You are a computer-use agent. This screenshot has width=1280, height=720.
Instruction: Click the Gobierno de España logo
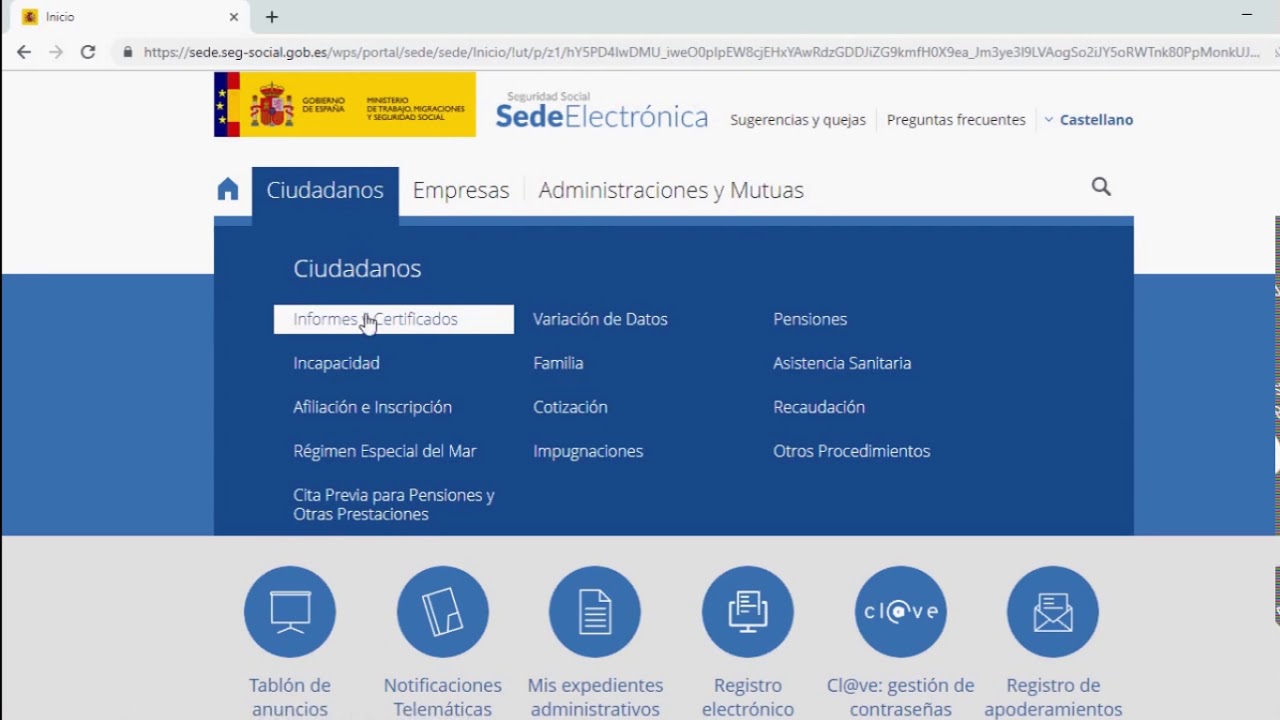click(344, 104)
